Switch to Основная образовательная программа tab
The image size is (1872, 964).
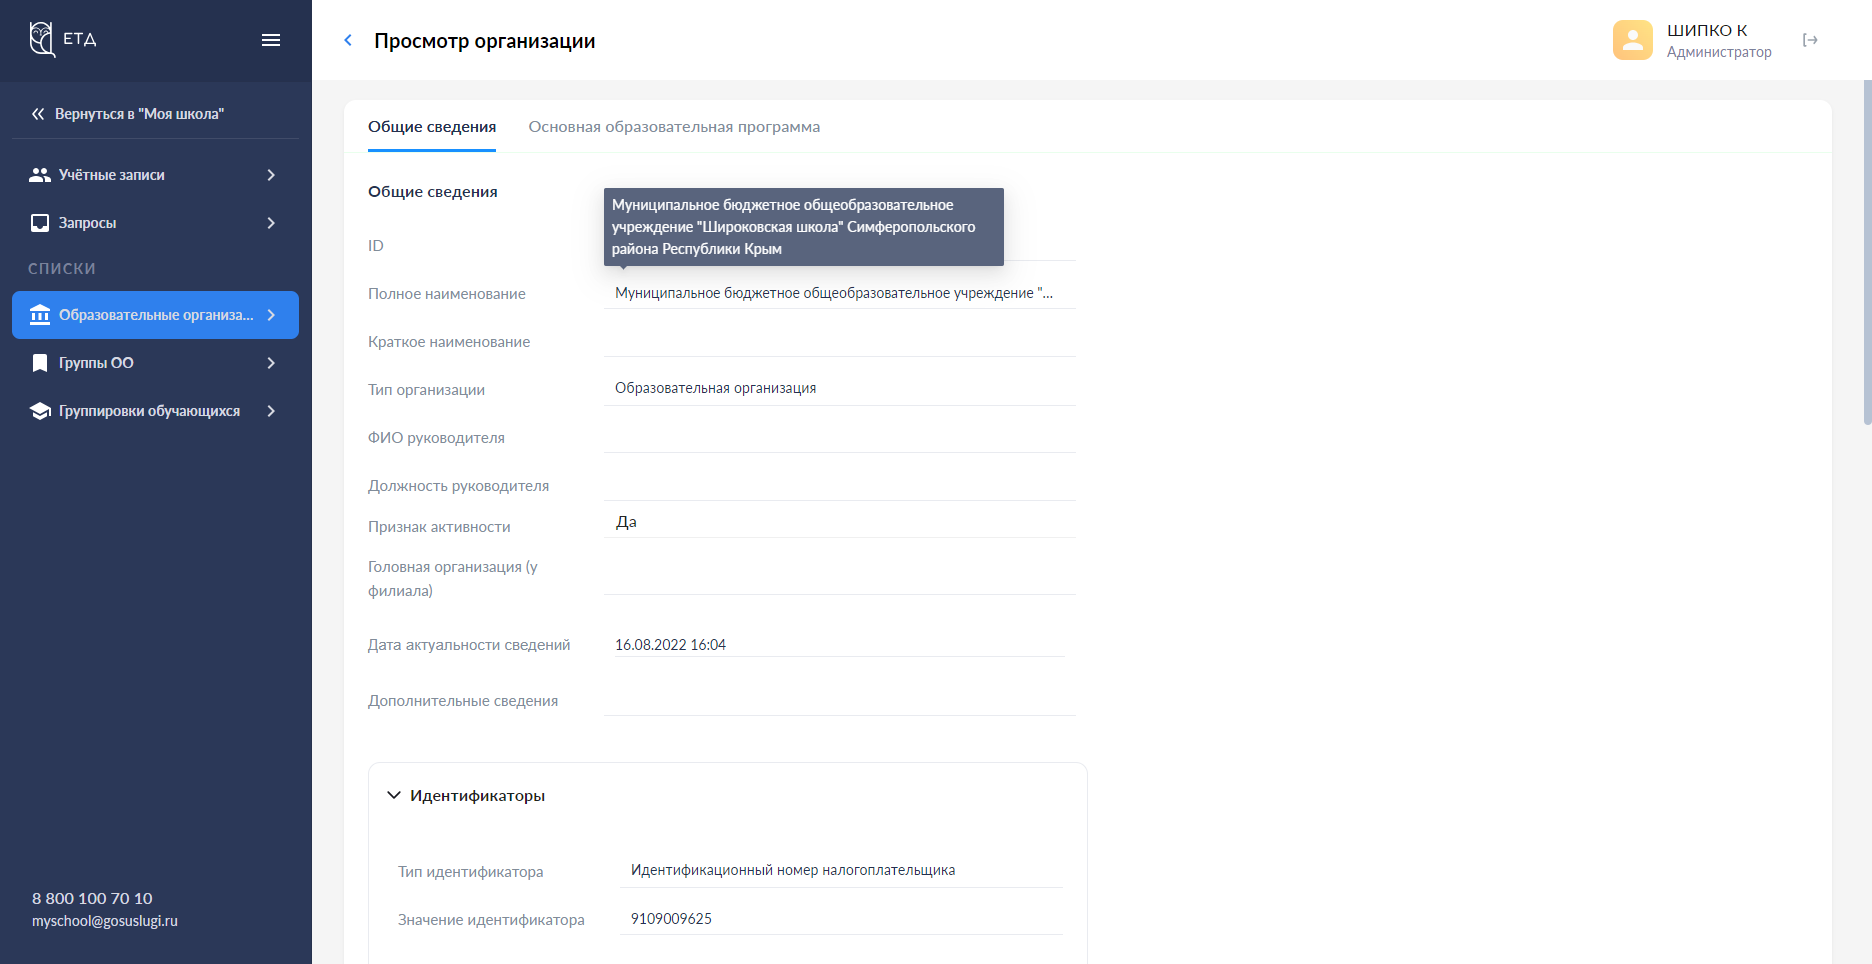[x=674, y=127]
